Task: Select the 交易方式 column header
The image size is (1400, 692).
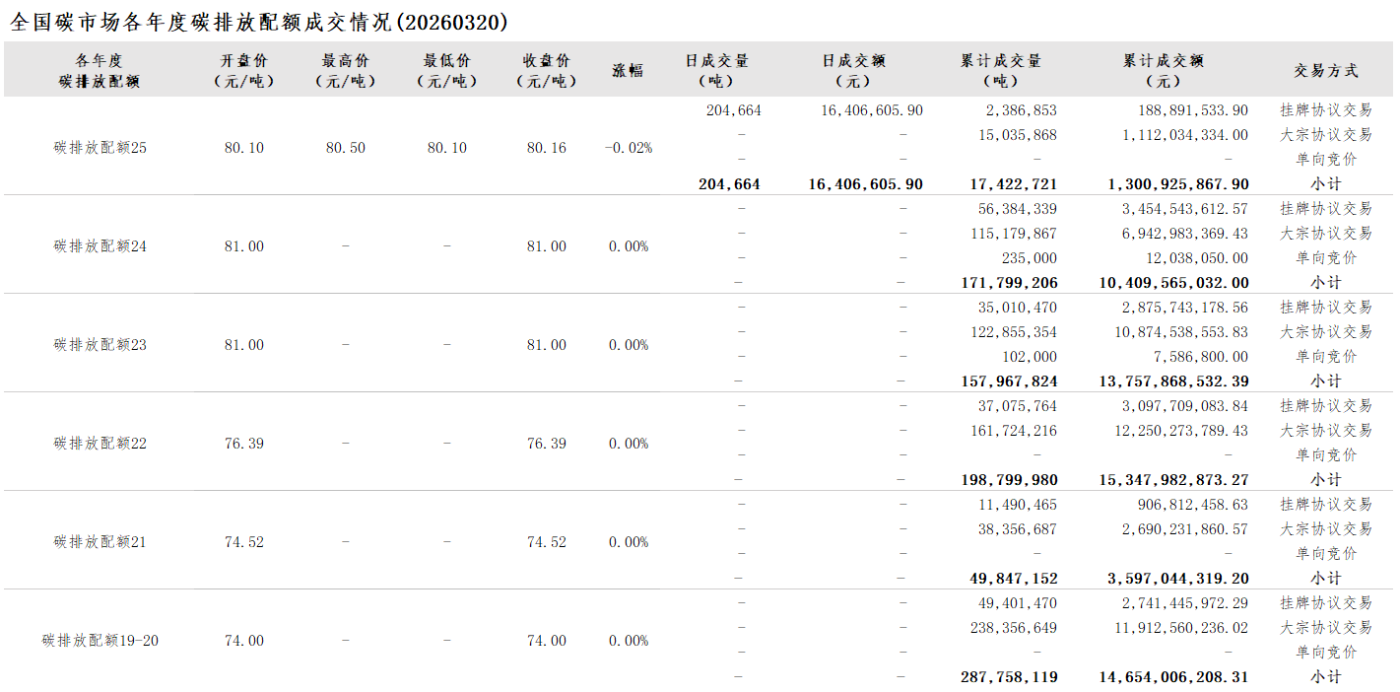Action: point(1326,71)
